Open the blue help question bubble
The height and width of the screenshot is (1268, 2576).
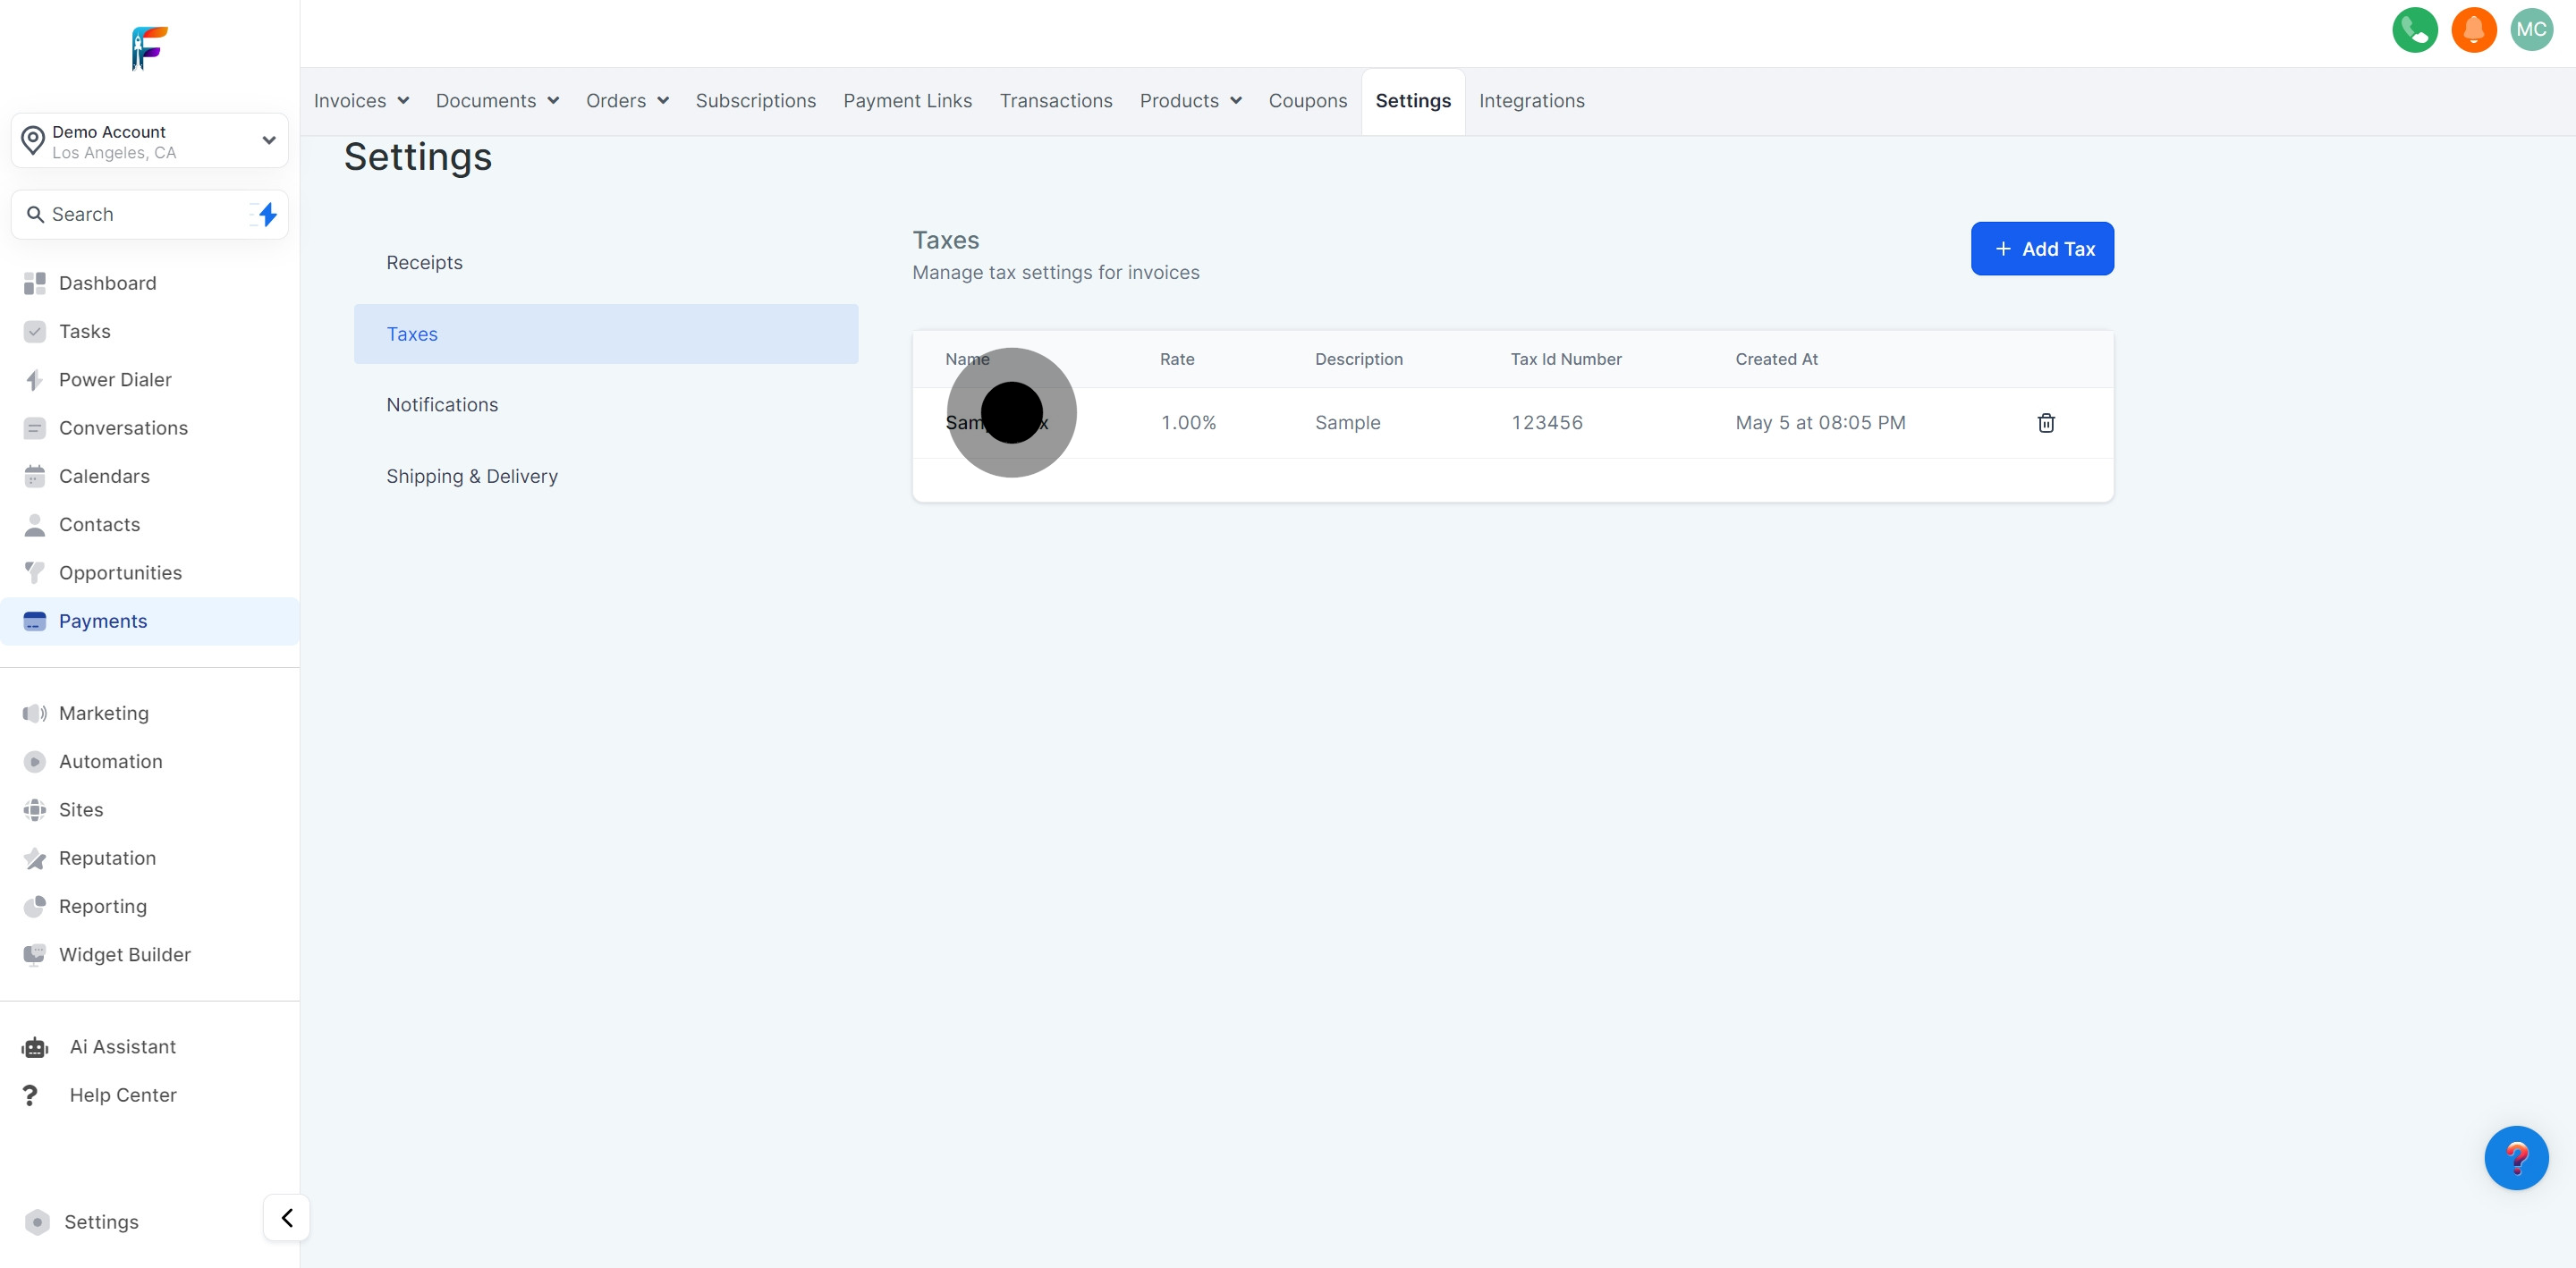point(2515,1157)
